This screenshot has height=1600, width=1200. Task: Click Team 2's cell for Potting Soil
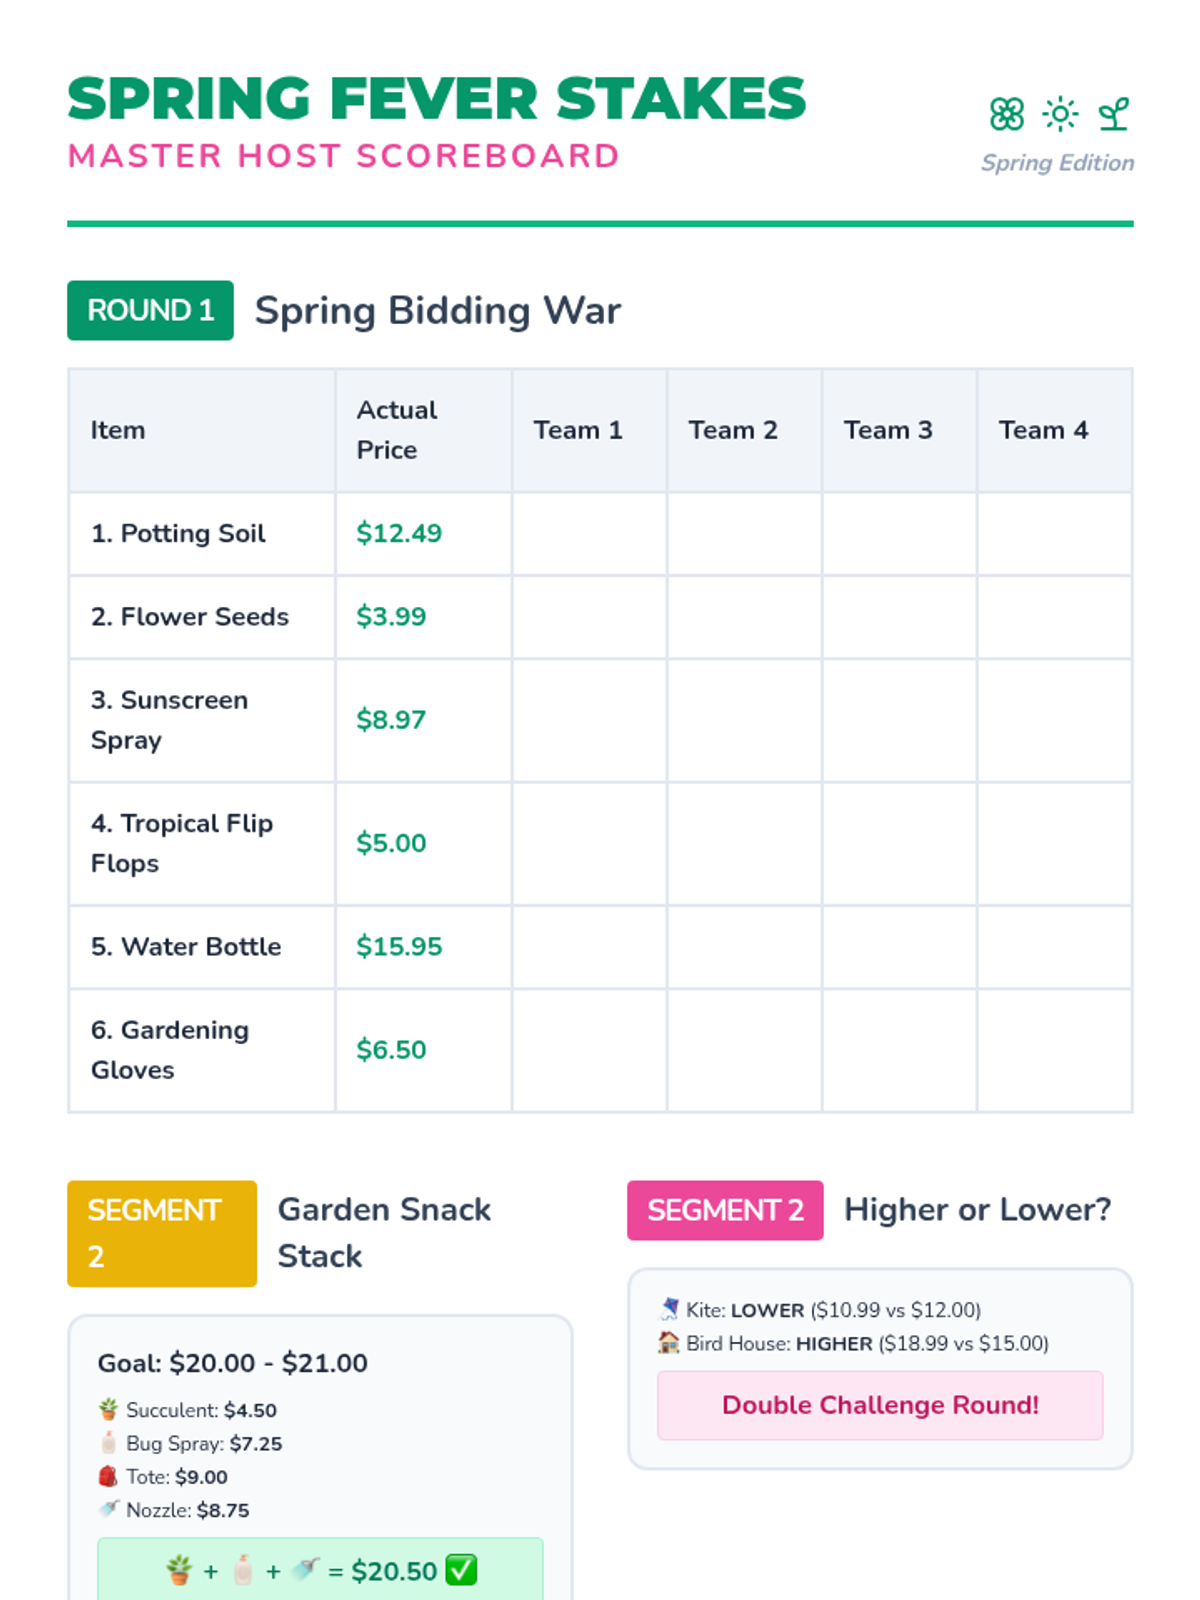pos(744,533)
